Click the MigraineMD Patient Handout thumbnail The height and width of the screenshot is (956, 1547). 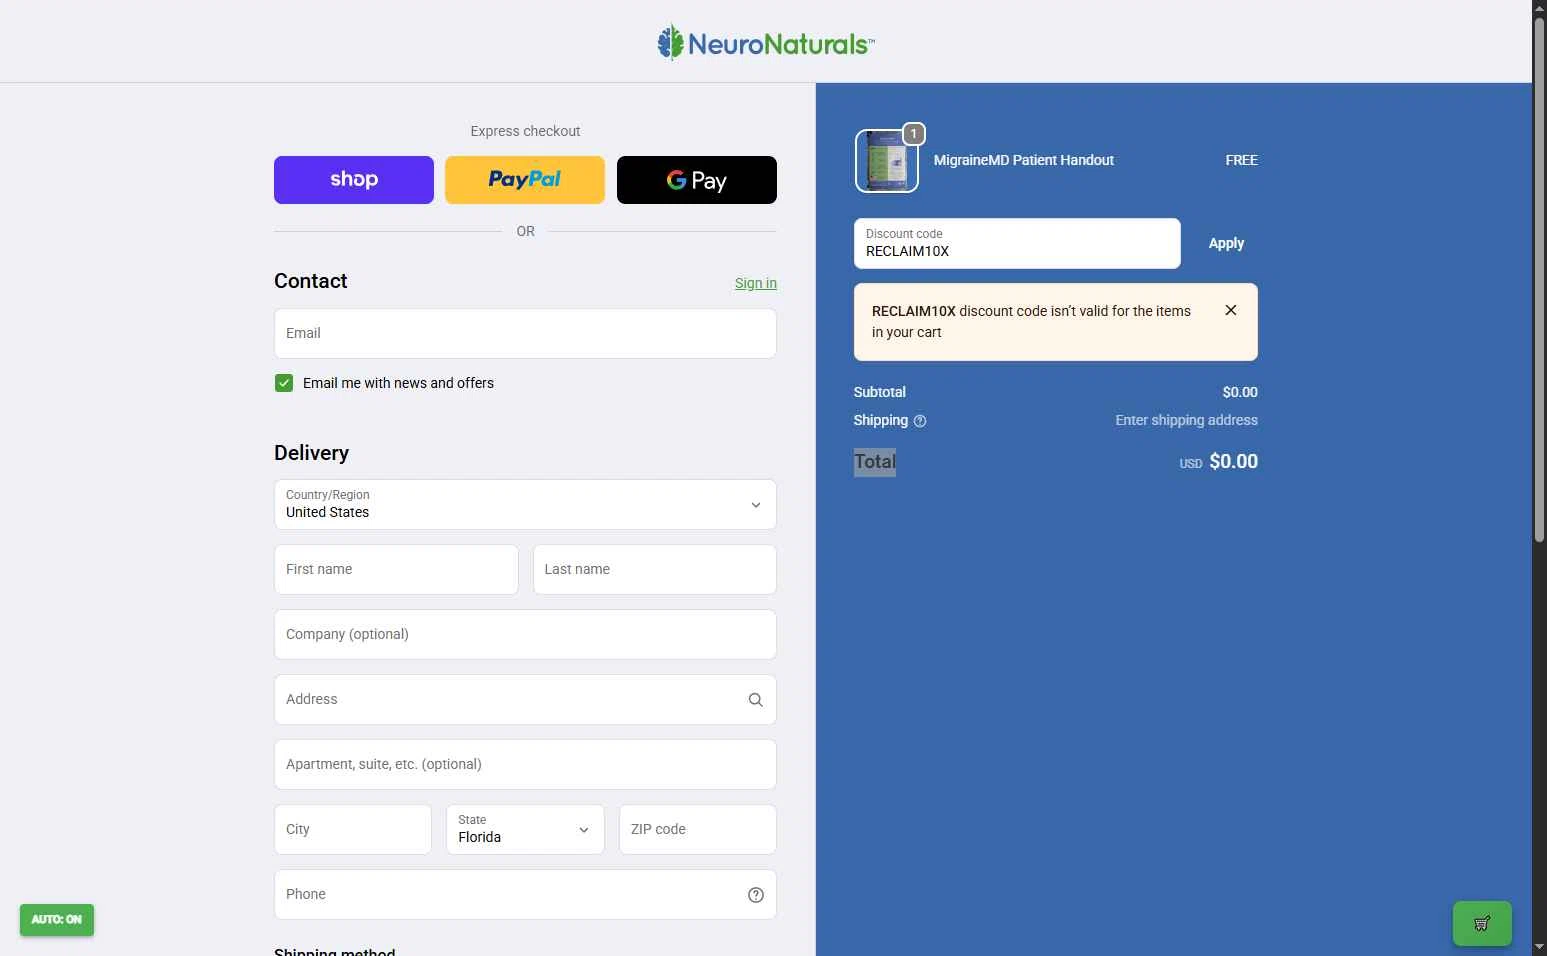pos(886,160)
